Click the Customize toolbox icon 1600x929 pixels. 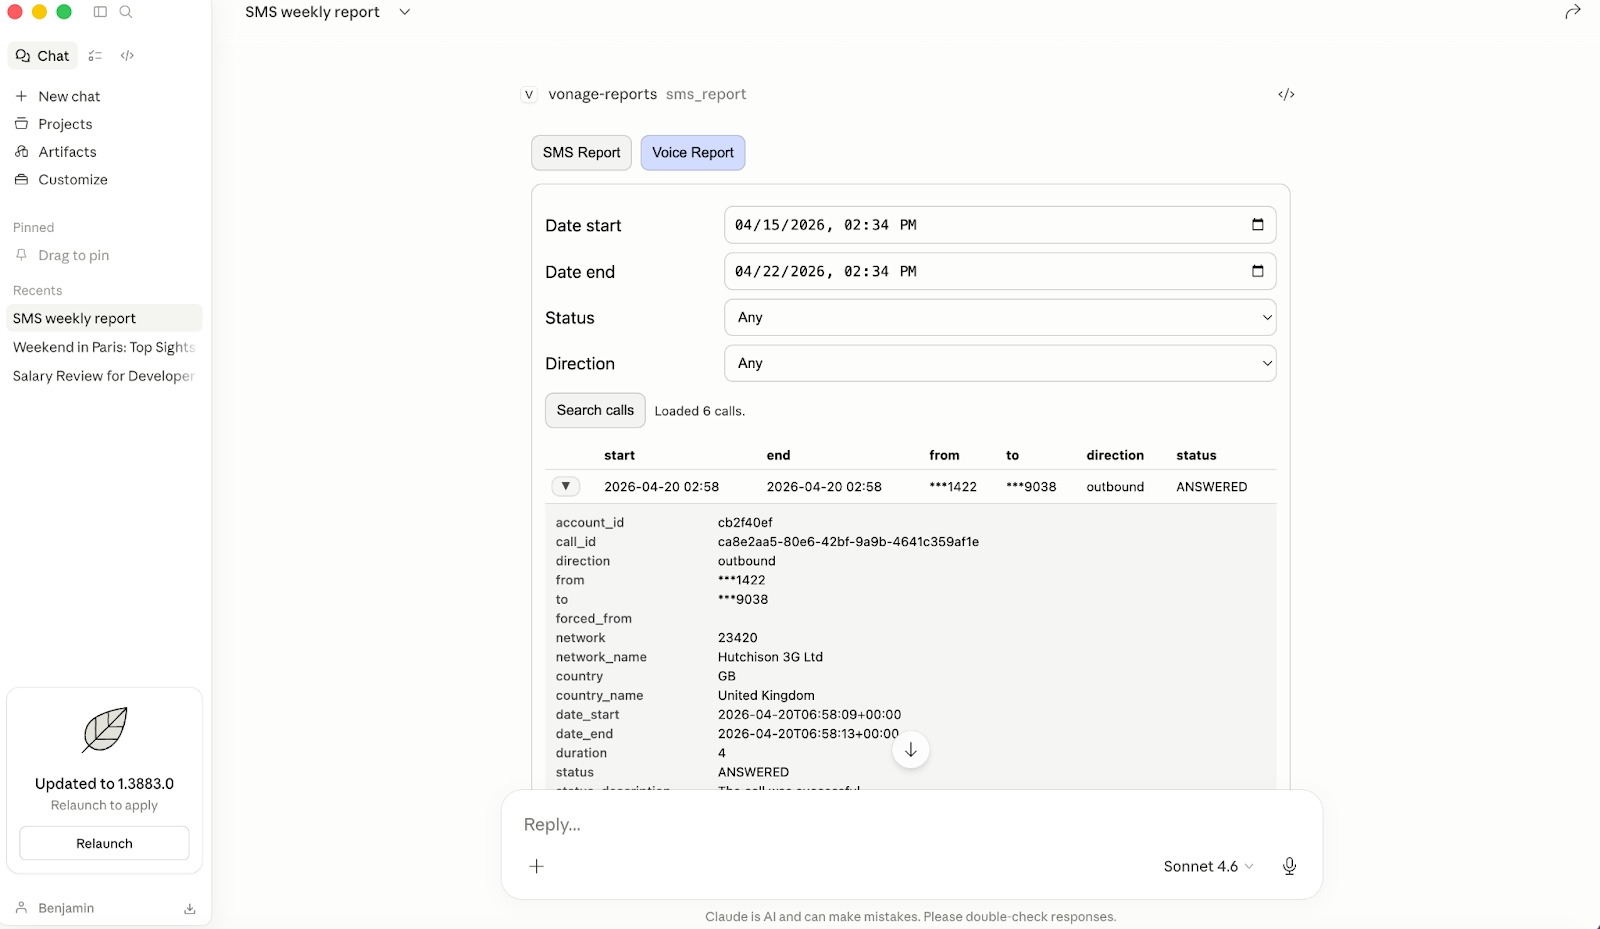click(x=21, y=180)
